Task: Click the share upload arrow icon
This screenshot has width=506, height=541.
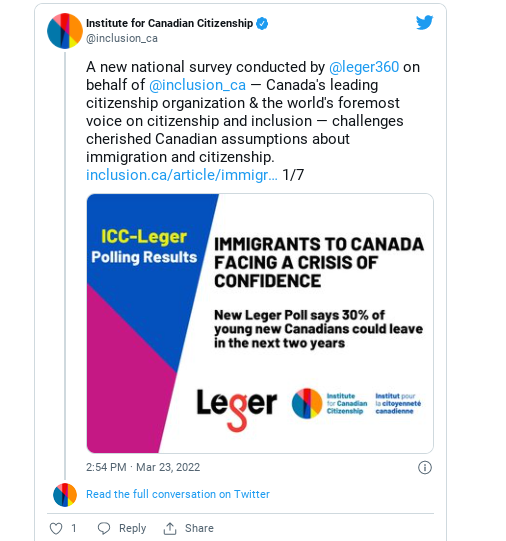Action: (x=170, y=528)
